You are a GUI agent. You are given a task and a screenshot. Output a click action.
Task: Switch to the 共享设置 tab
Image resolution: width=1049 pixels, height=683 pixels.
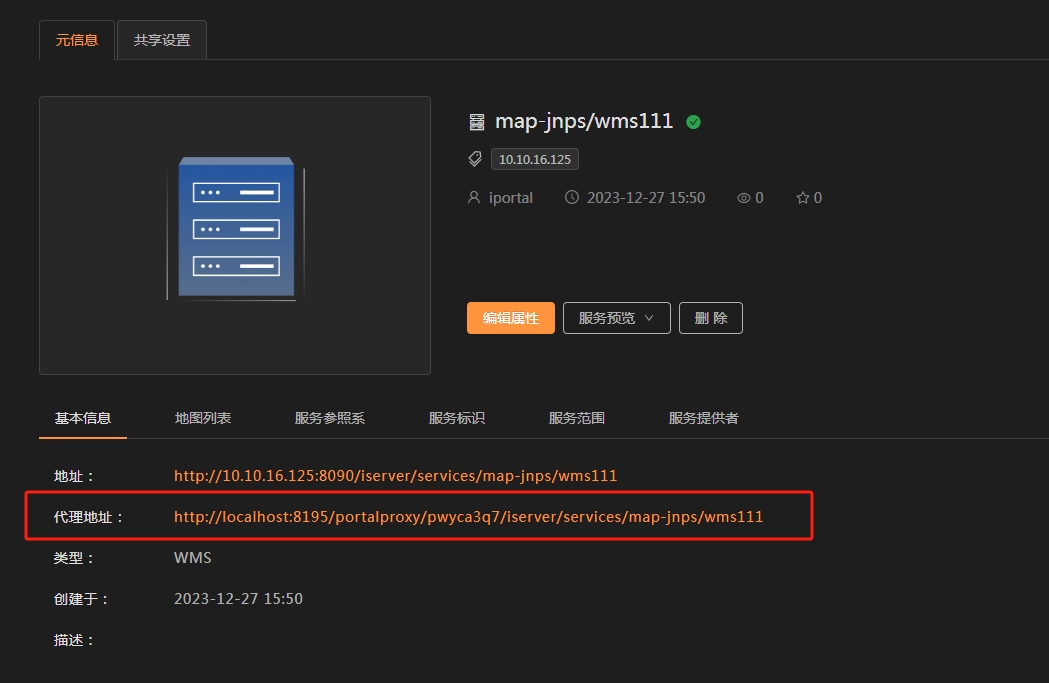tap(162, 40)
